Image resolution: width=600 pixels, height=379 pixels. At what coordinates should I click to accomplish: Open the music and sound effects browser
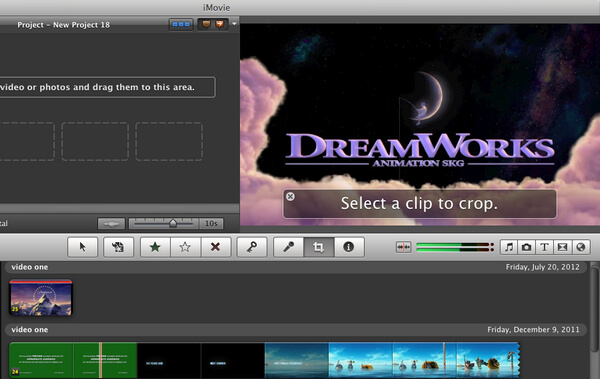pos(509,247)
